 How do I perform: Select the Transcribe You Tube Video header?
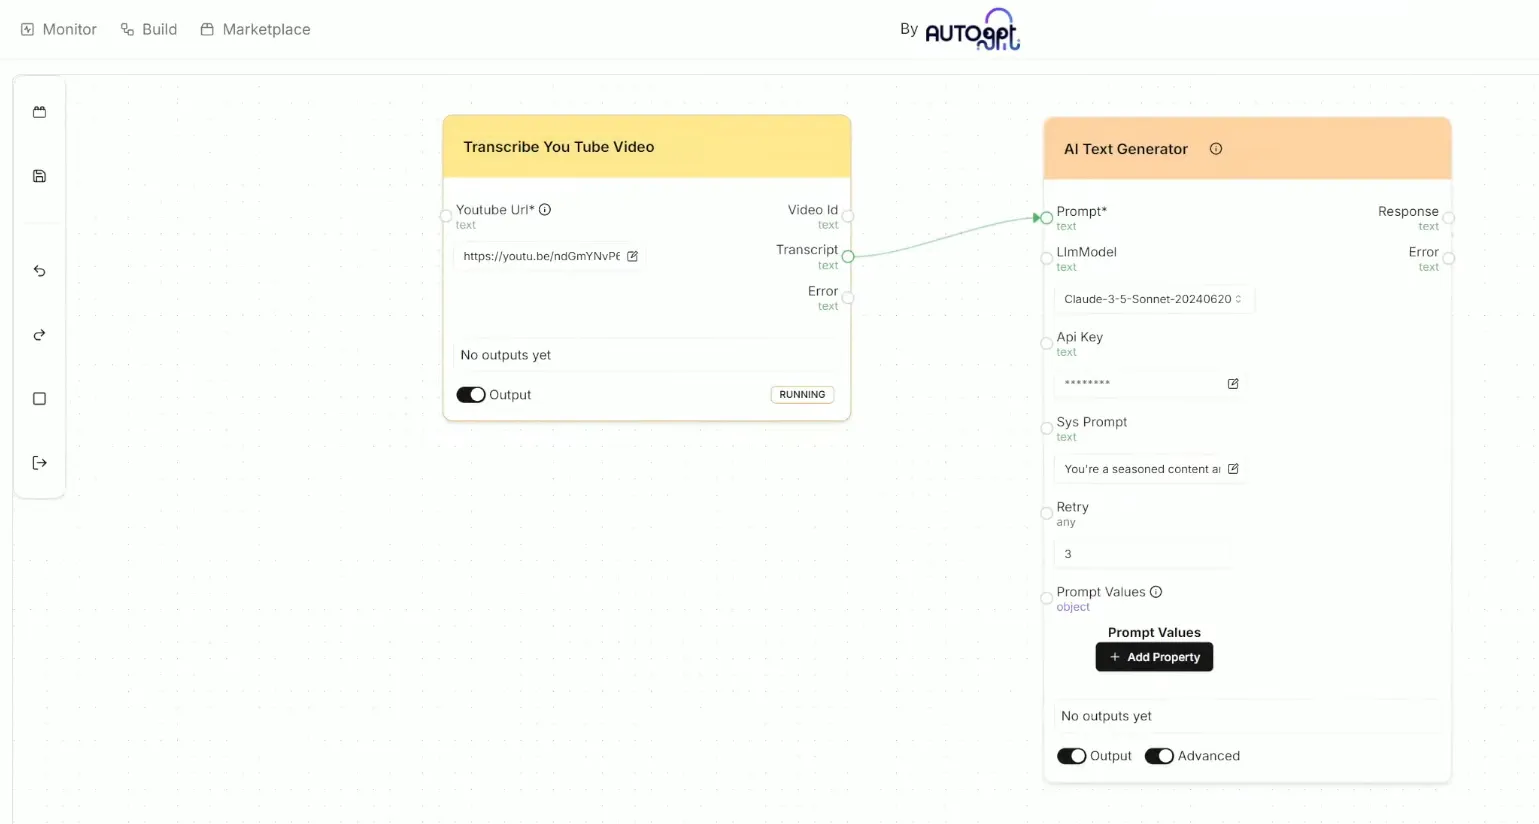click(647, 147)
